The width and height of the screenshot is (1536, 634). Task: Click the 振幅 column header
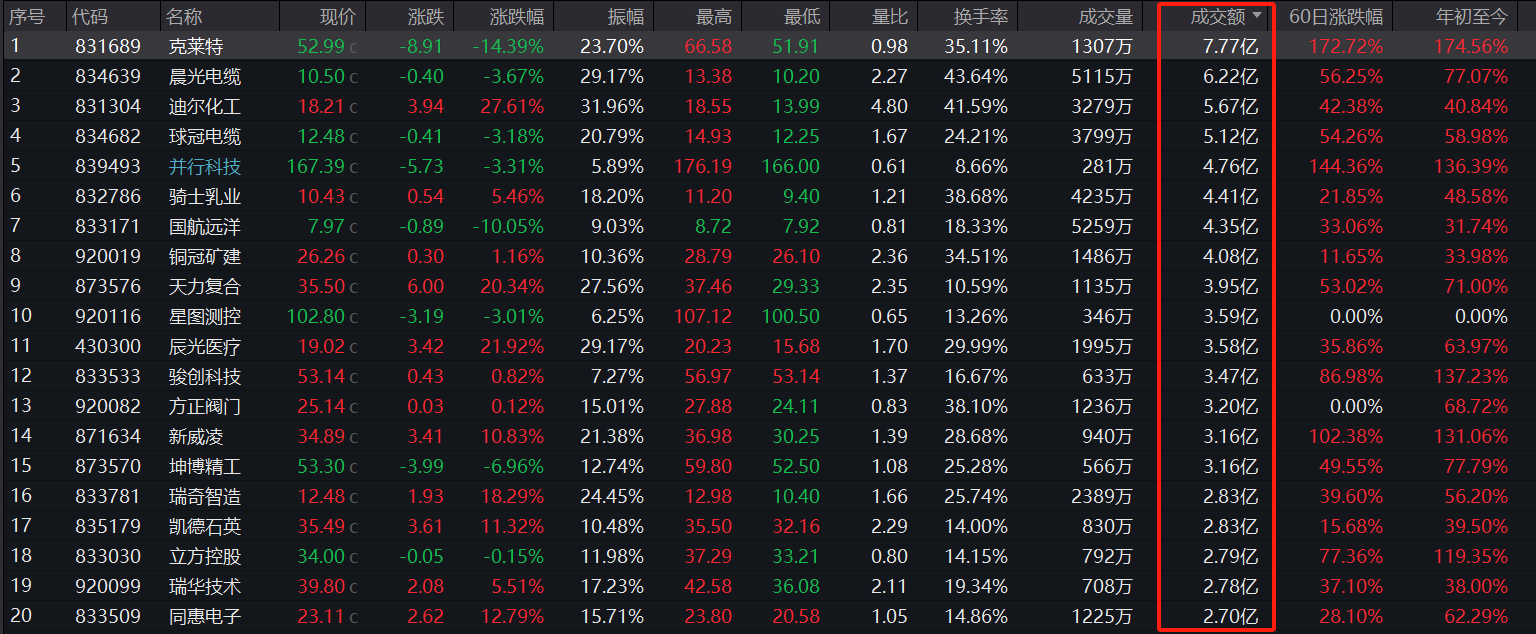pos(626,17)
